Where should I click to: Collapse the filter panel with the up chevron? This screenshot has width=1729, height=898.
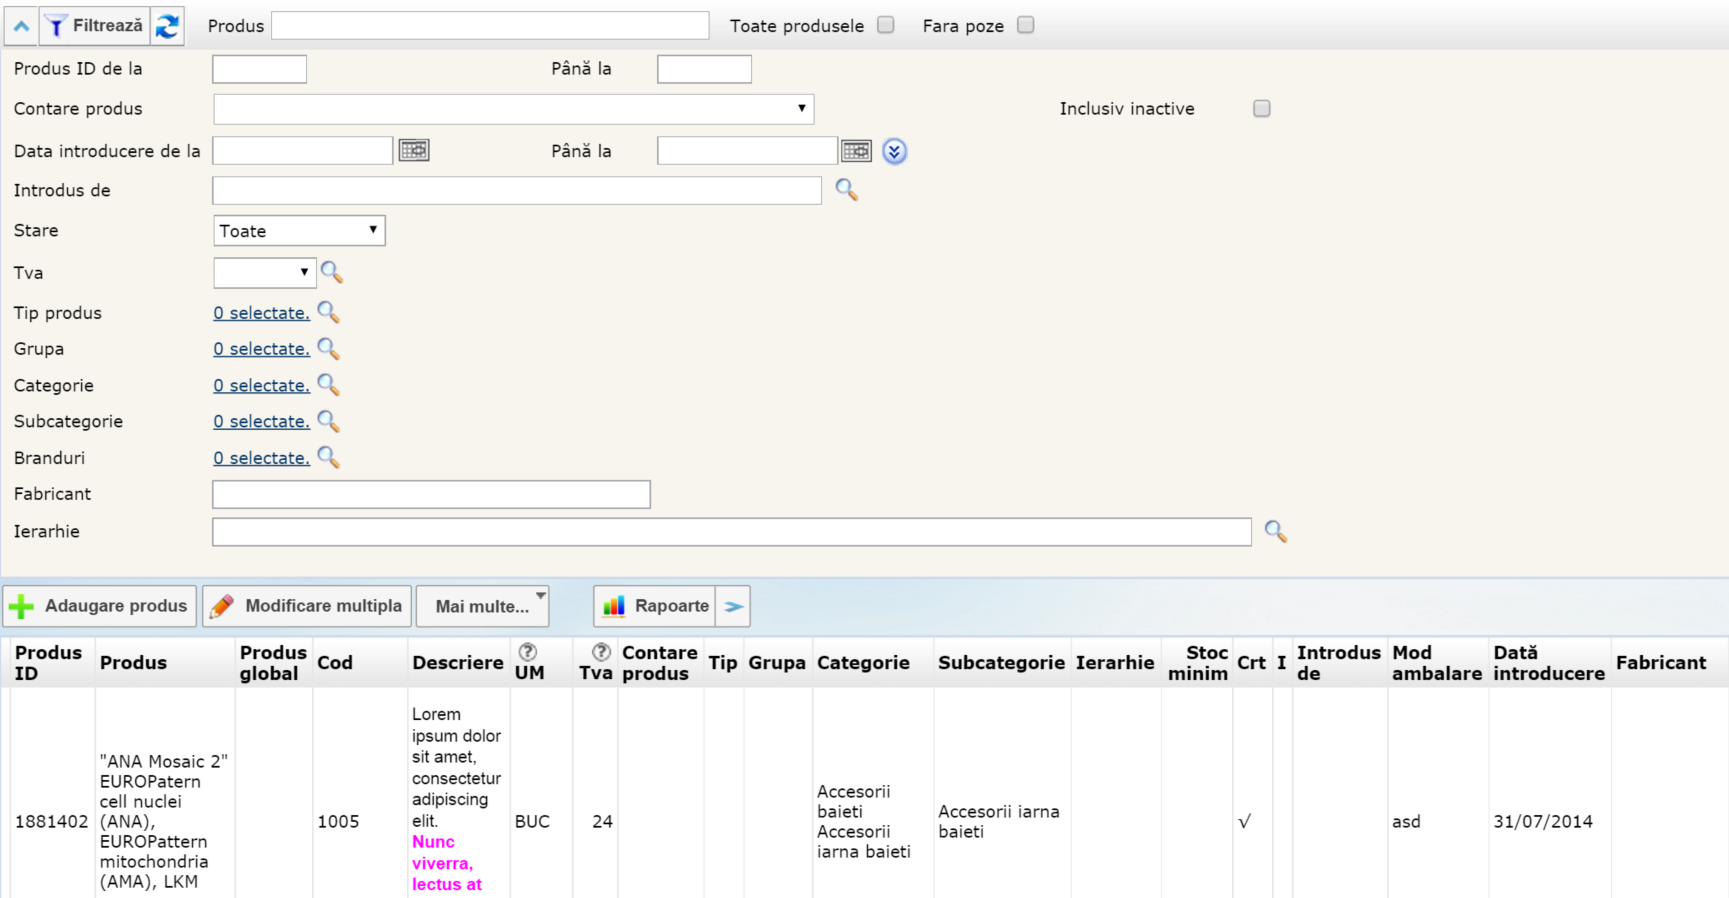point(21,26)
